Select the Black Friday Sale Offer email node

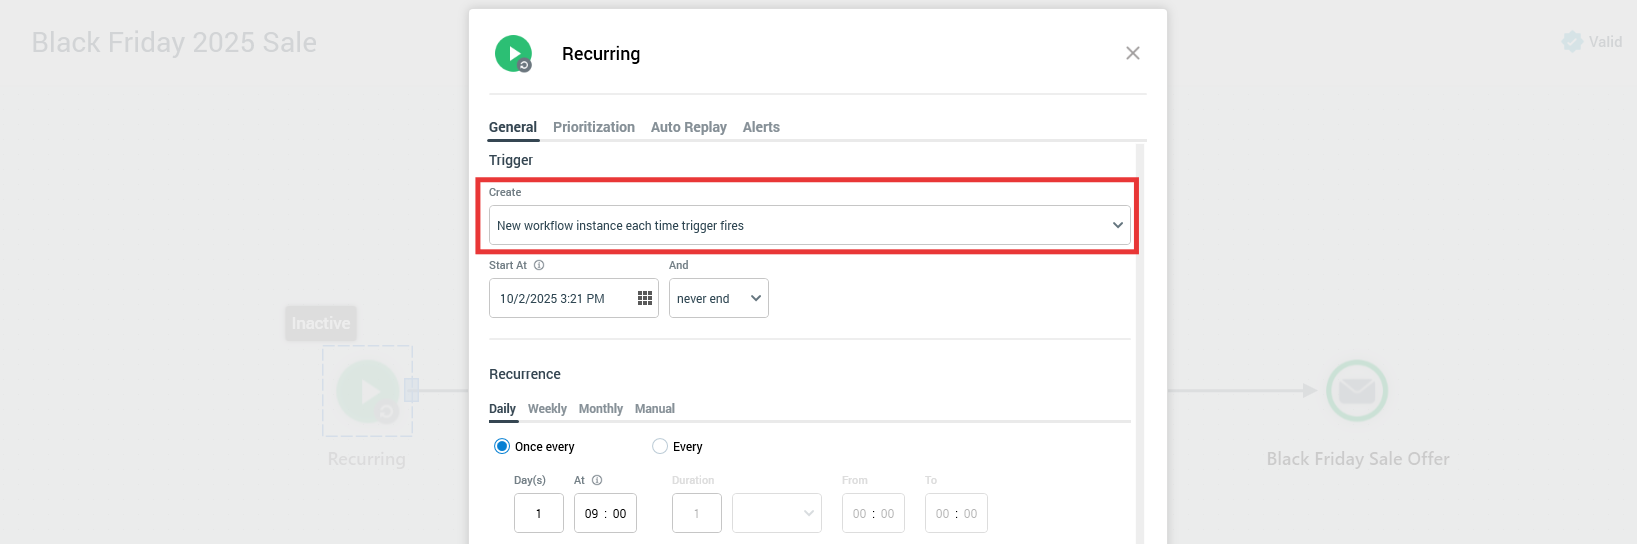[1356, 391]
